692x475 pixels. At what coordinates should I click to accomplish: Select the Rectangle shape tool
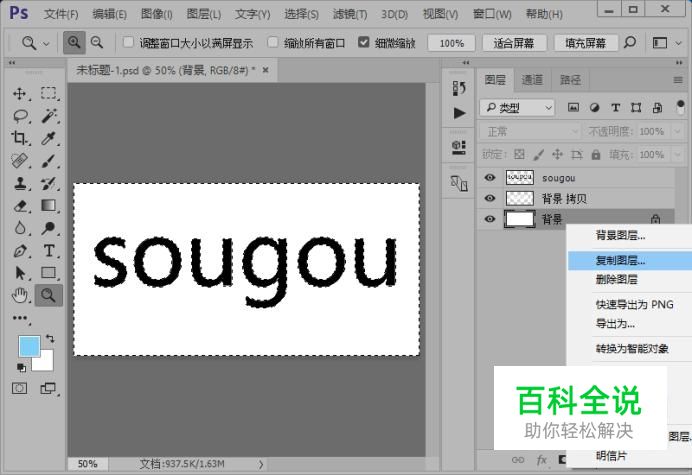click(48, 273)
